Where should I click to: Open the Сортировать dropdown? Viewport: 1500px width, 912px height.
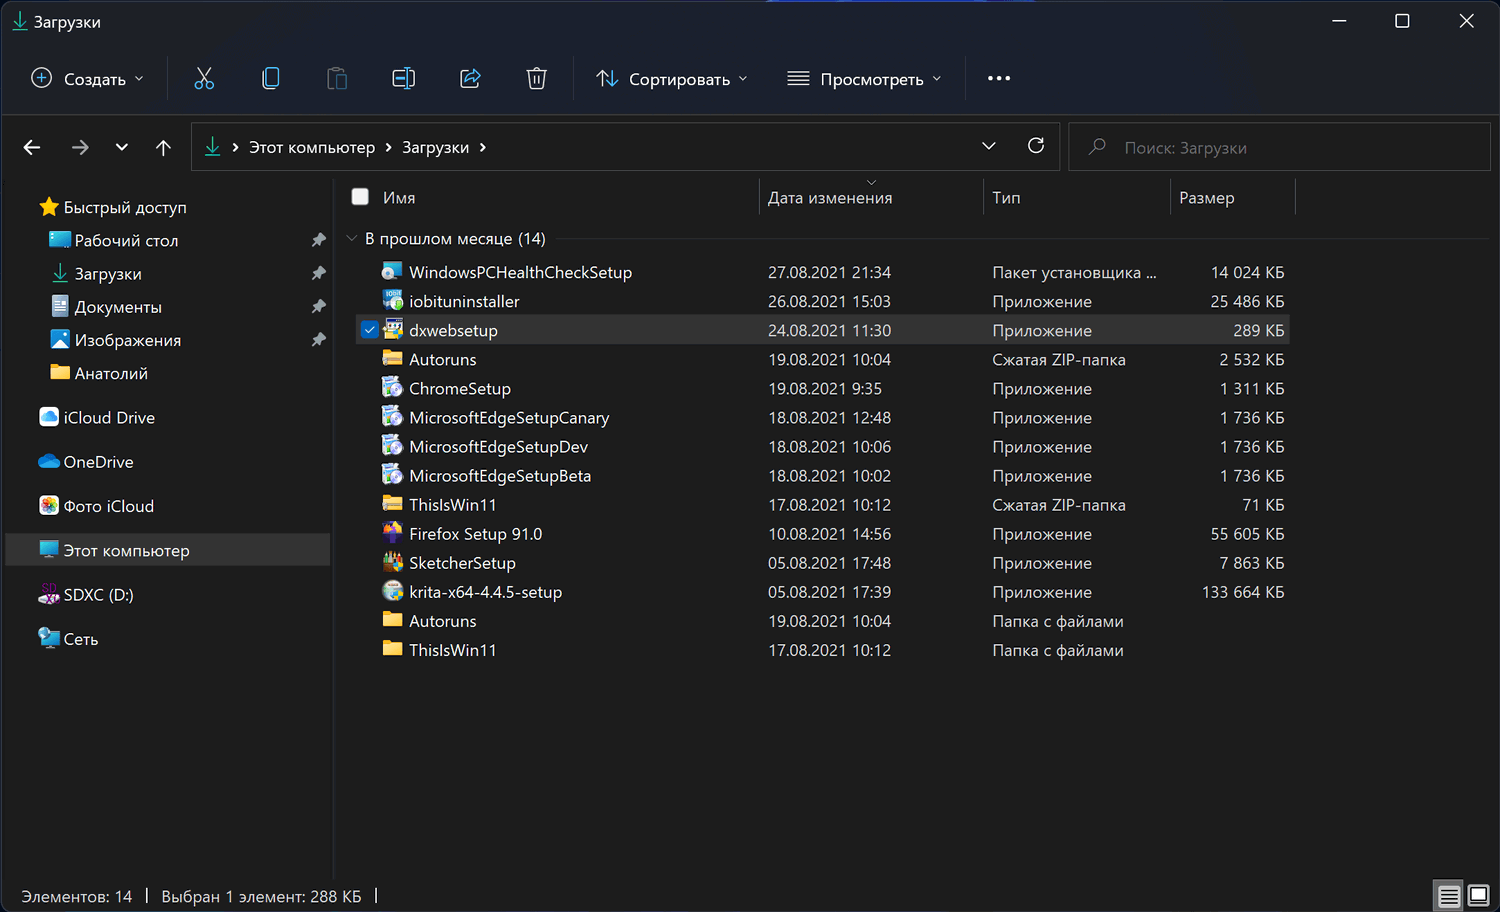[671, 79]
